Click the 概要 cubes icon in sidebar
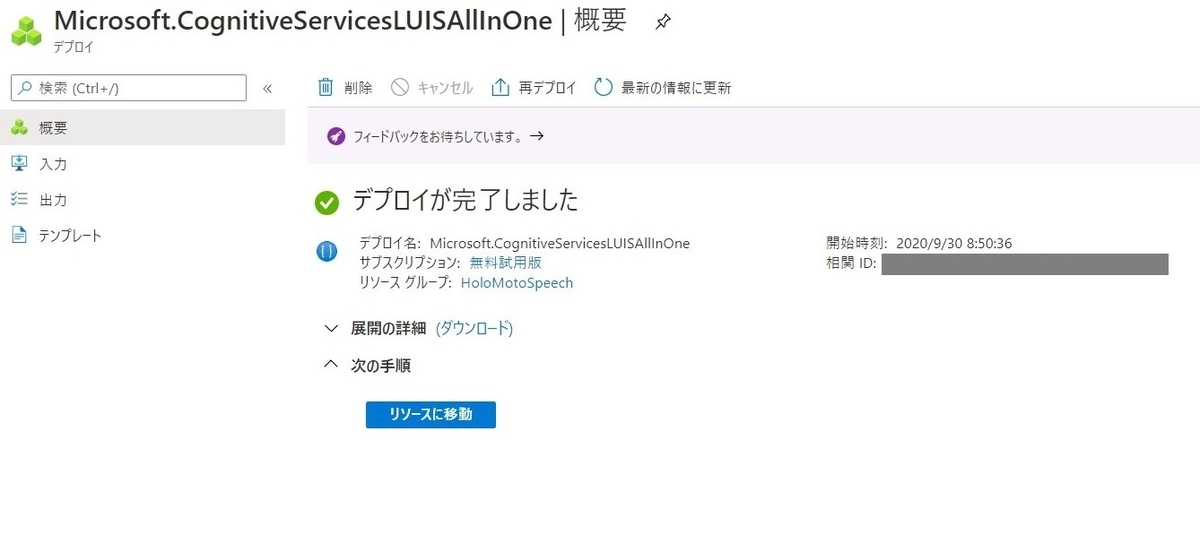Image resolution: width=1200 pixels, height=552 pixels. 19,128
